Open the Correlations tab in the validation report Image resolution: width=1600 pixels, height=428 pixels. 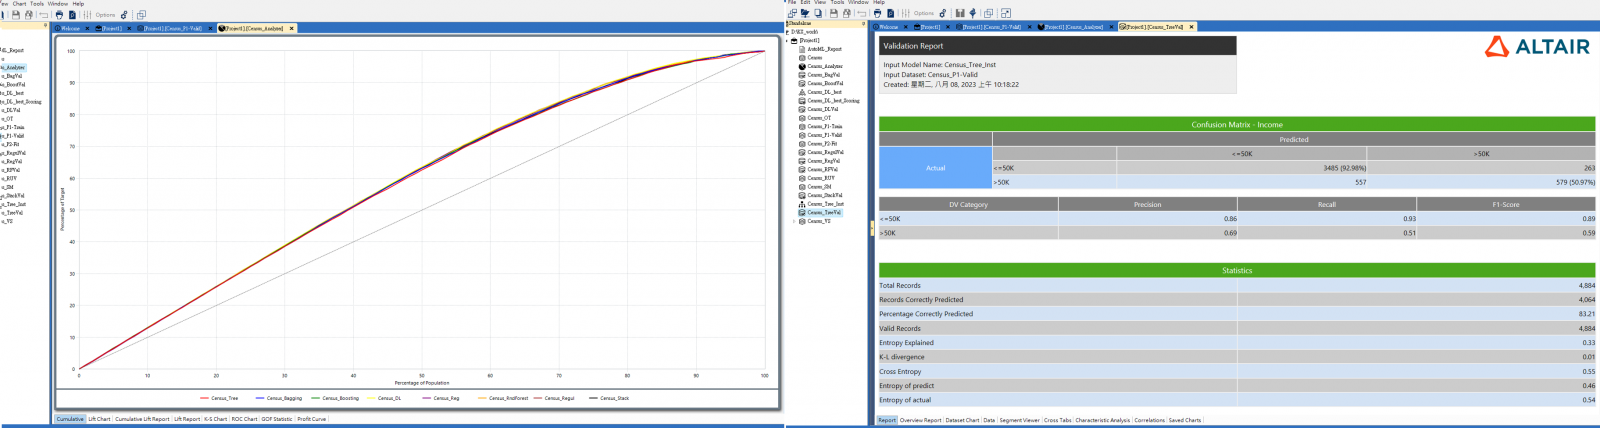1149,420
